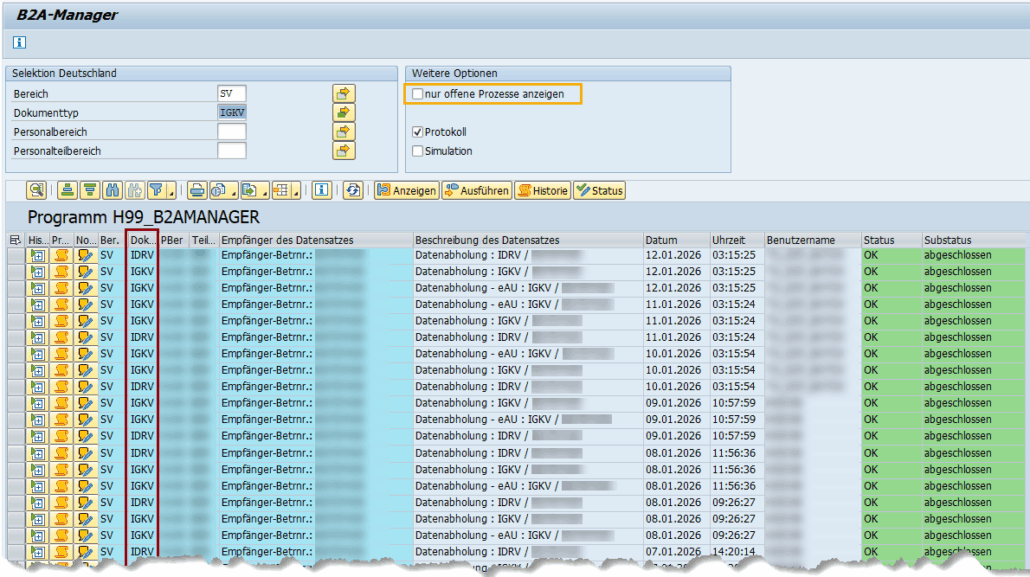This screenshot has height=577, width=1030.
Task: Sort the list in ascending order
Action: pos(67,190)
